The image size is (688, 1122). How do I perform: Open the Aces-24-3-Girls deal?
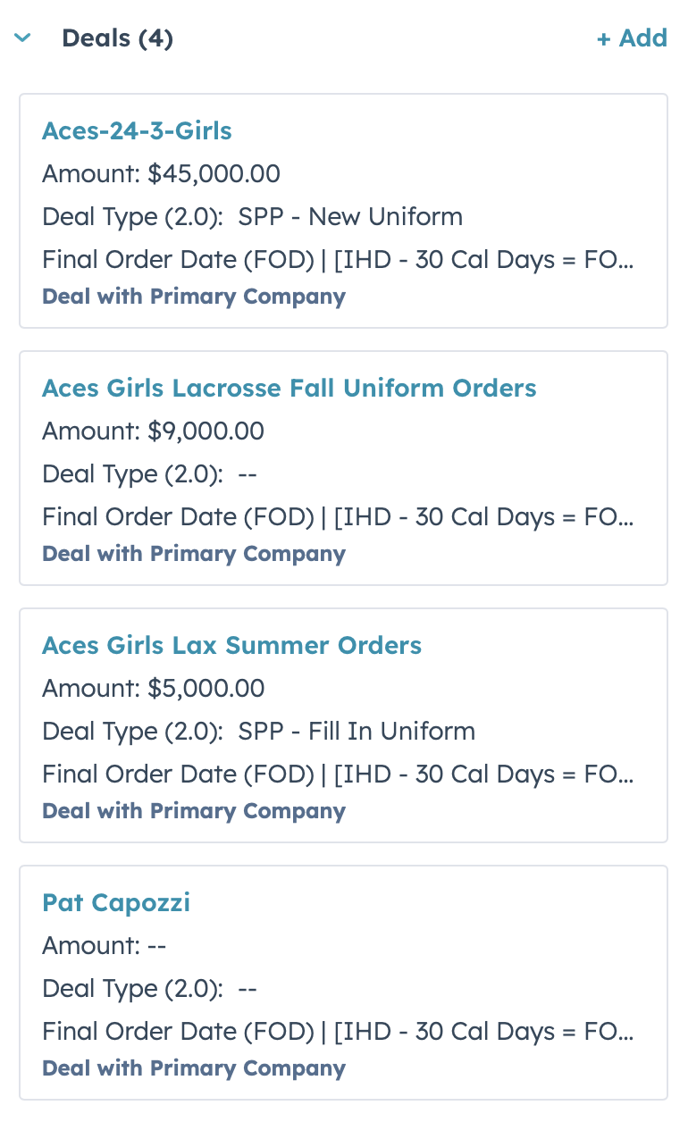pyautogui.click(x=137, y=131)
